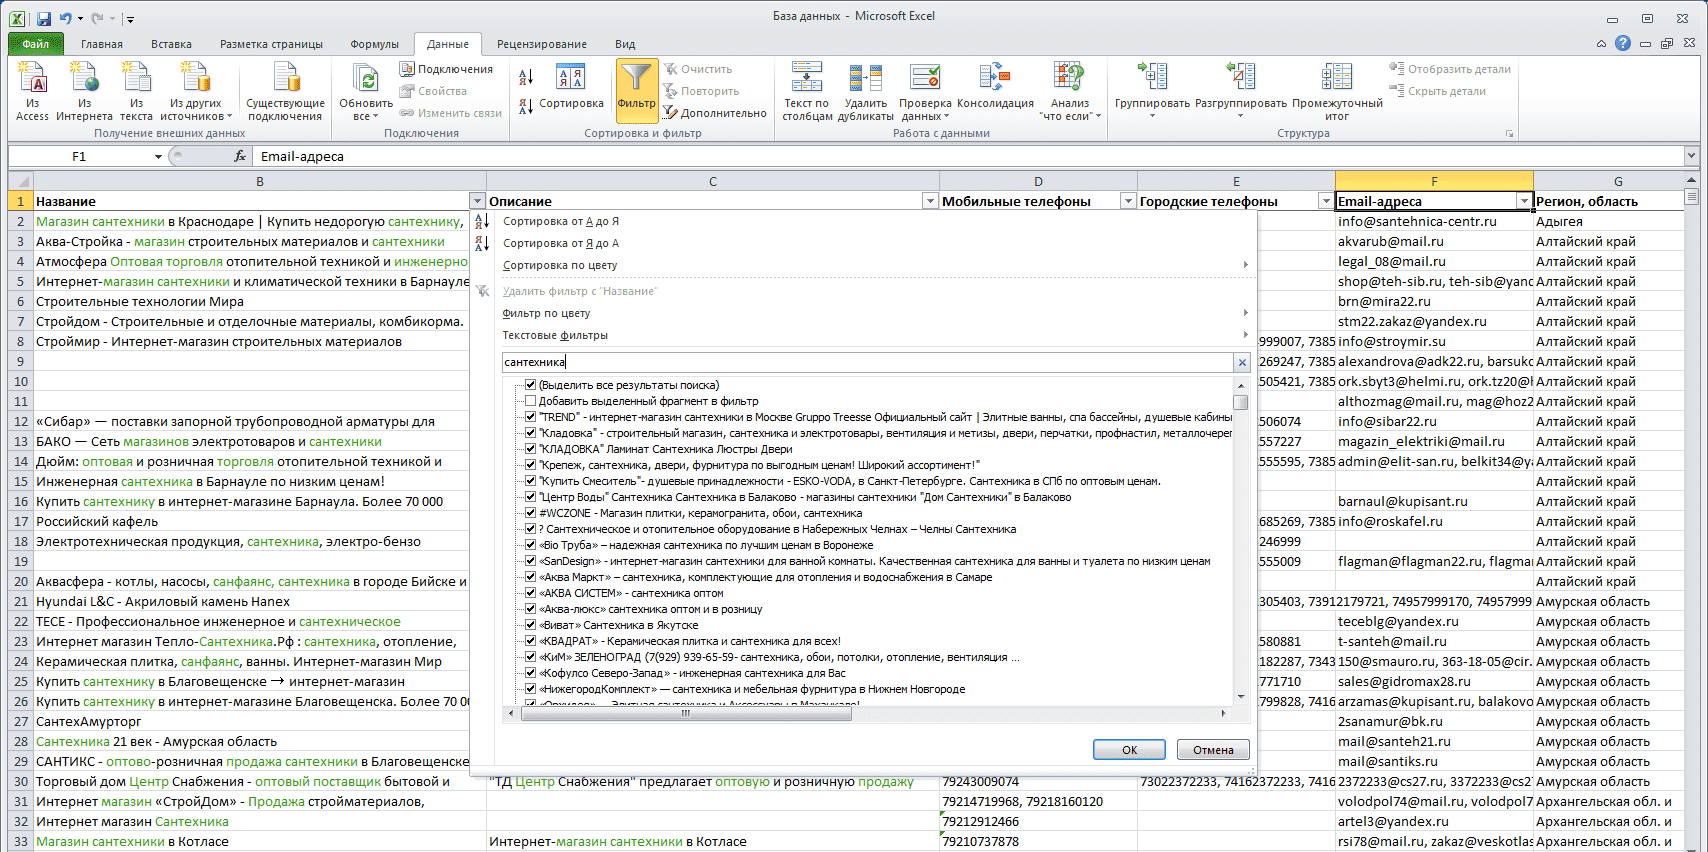
Task: Import data From Web (Из Интернета)
Action: pyautogui.click(x=84, y=91)
